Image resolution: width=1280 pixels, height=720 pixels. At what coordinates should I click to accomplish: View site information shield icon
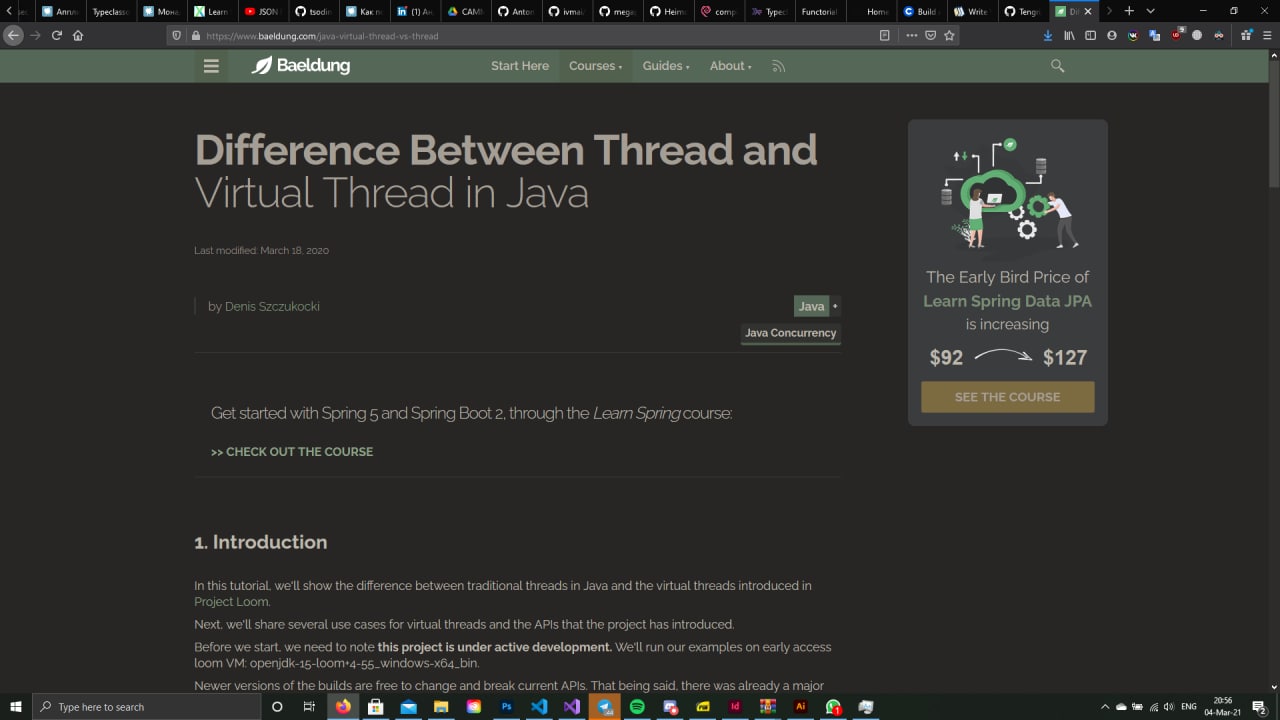tap(176, 35)
